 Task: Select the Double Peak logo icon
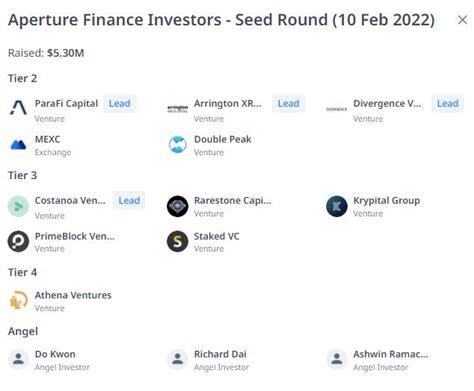177,145
